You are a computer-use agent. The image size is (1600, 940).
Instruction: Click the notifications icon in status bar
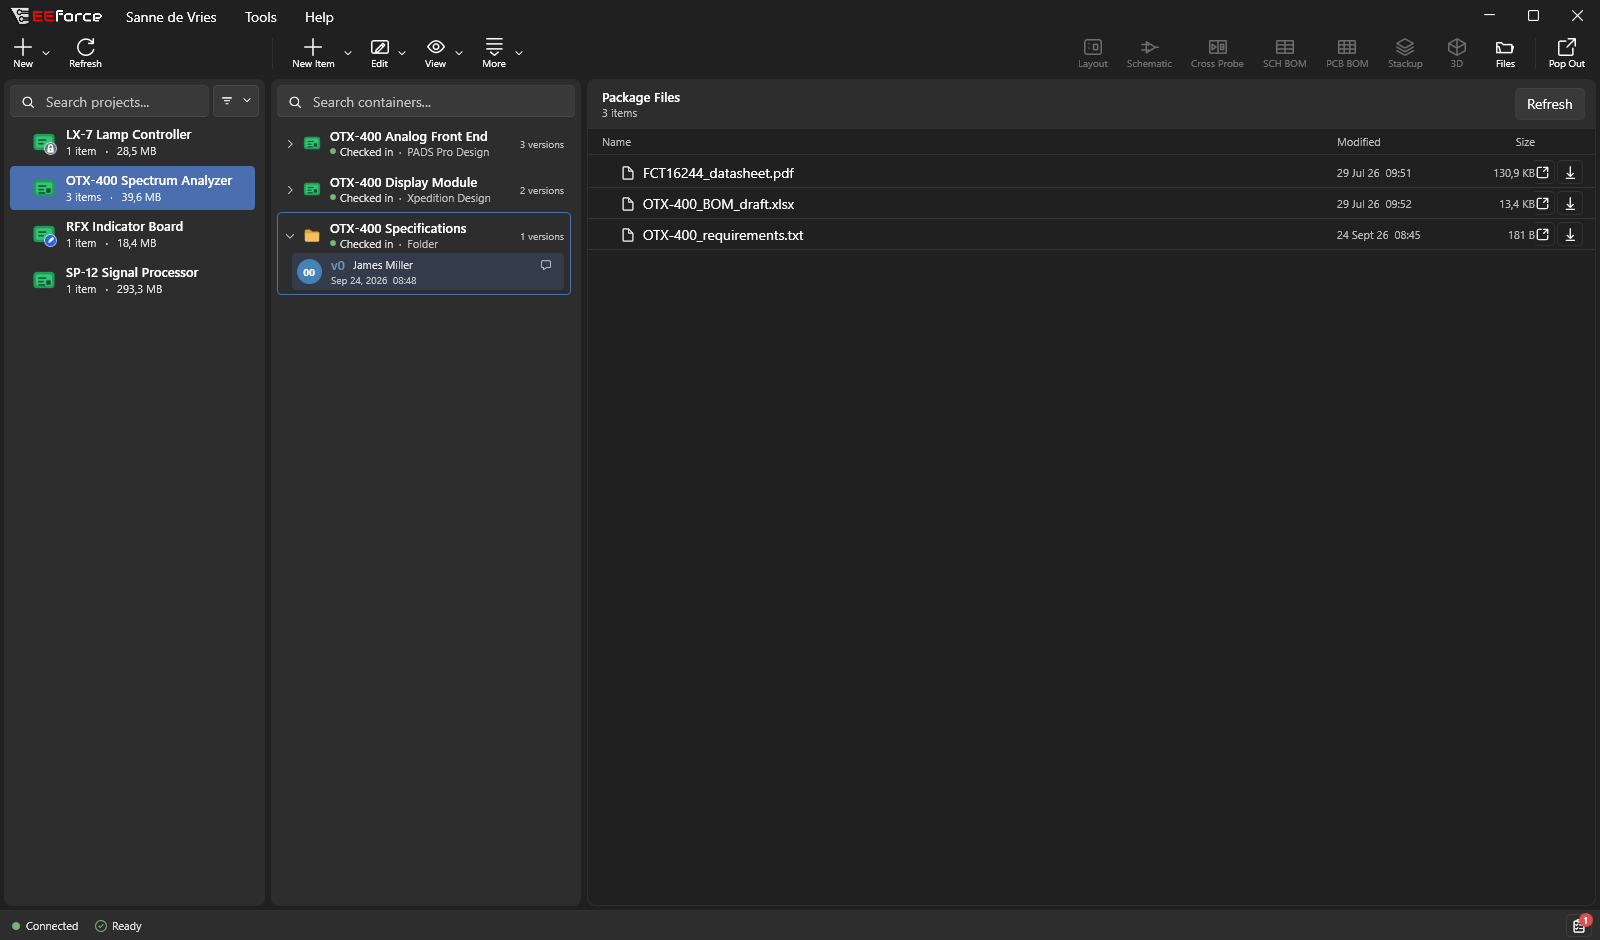pyautogui.click(x=1580, y=925)
